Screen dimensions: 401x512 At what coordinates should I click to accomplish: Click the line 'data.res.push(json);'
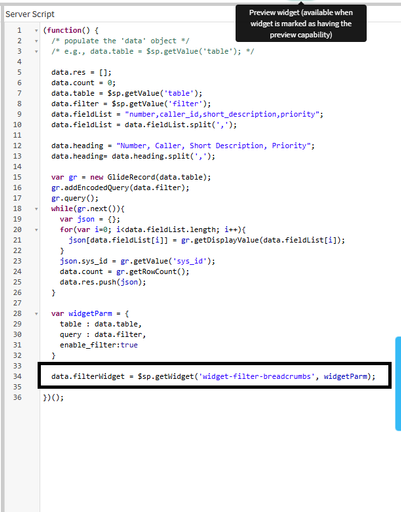pos(103,282)
